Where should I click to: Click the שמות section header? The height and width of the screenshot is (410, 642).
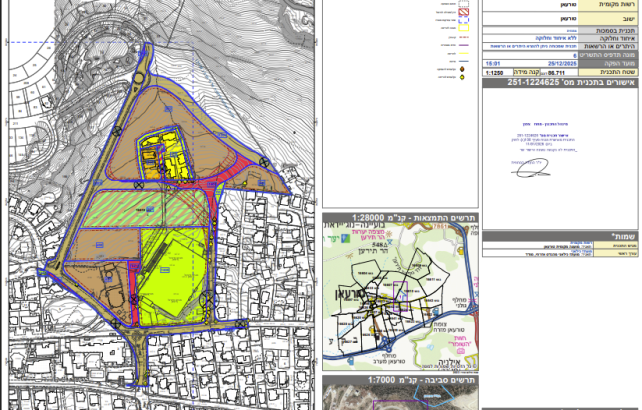pos(561,236)
